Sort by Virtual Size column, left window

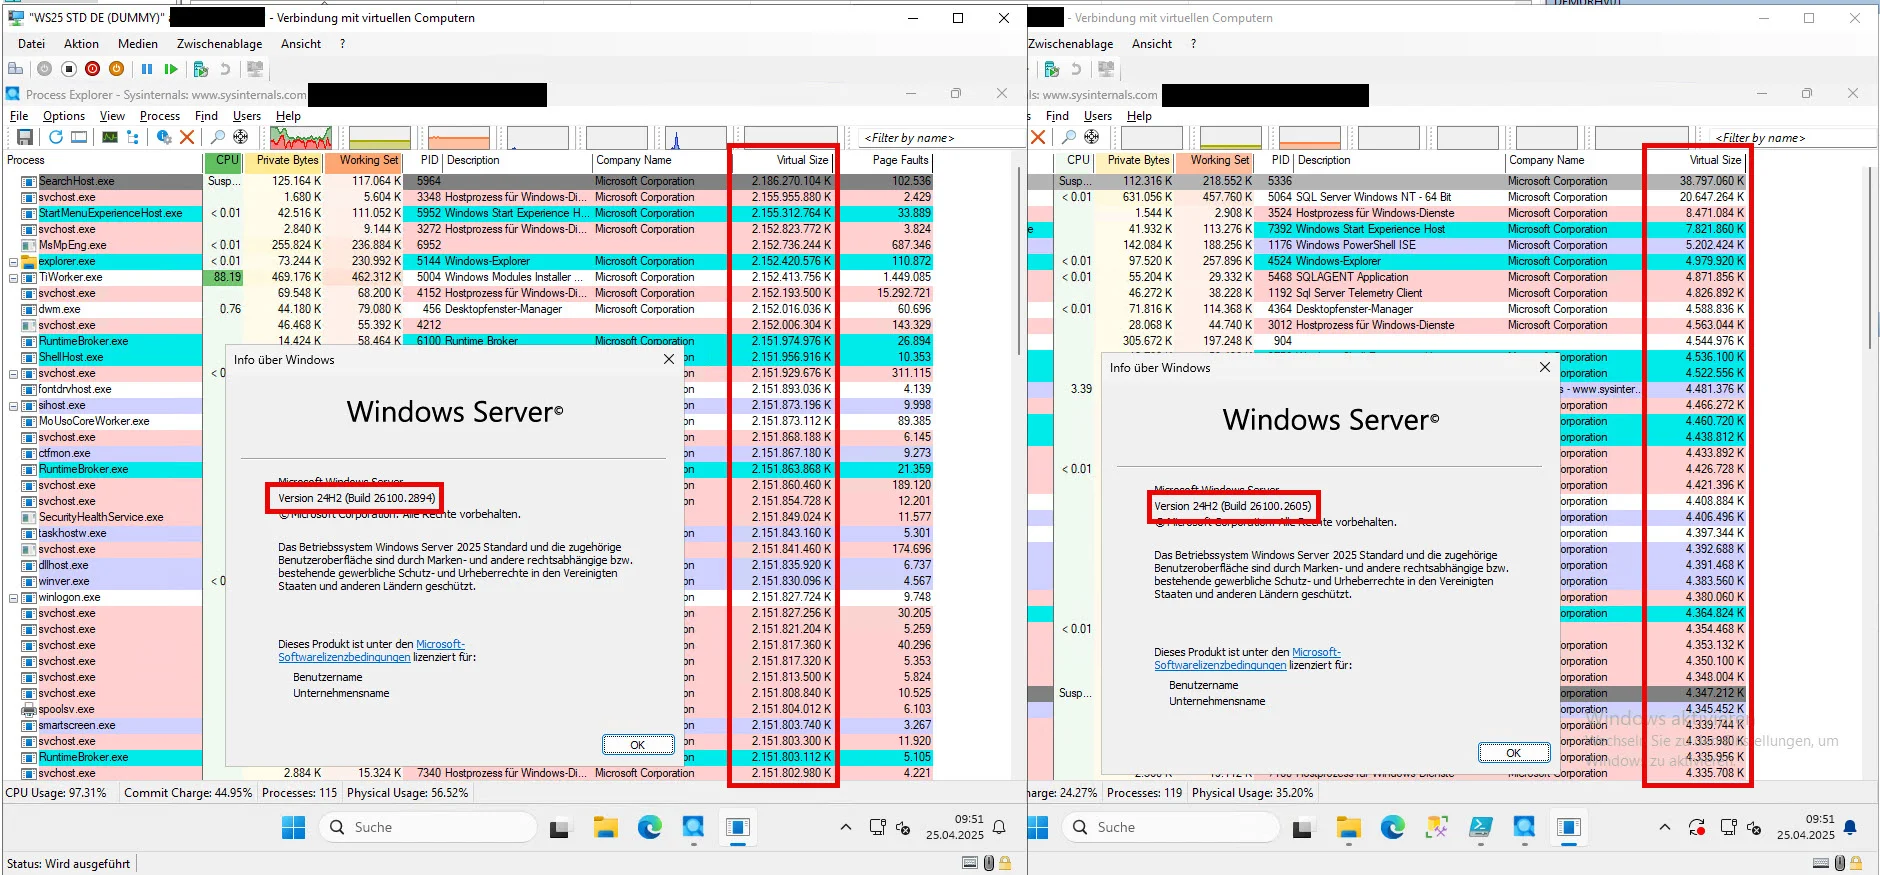tap(784, 160)
